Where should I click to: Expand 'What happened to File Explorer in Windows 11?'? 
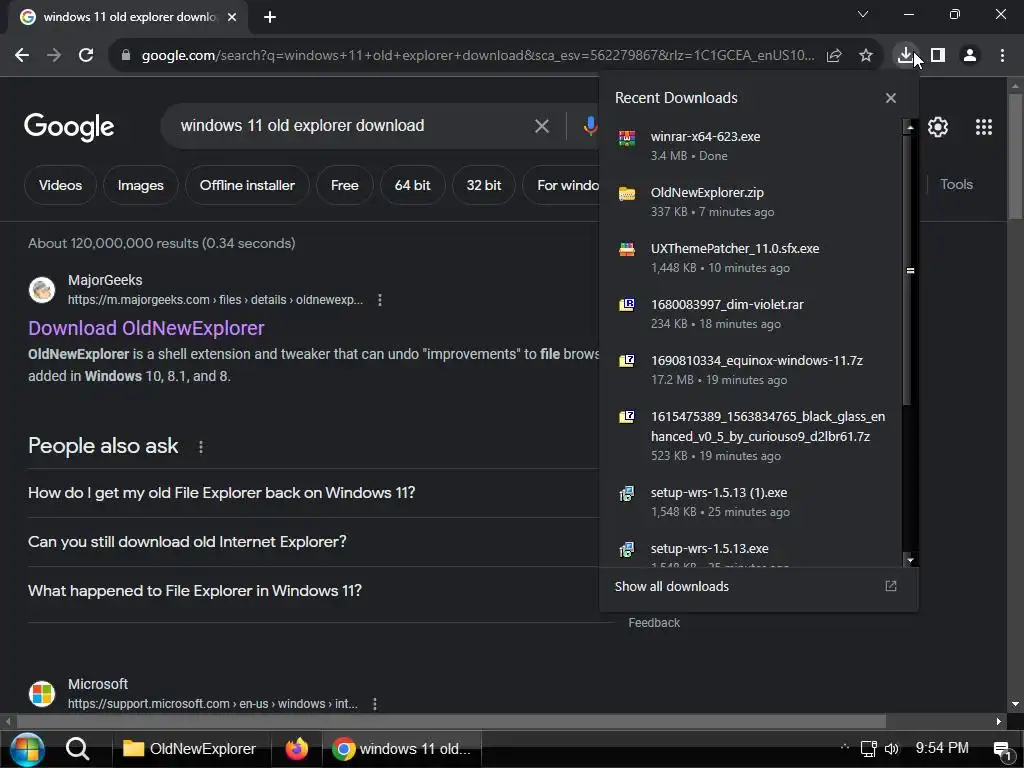coord(313,591)
